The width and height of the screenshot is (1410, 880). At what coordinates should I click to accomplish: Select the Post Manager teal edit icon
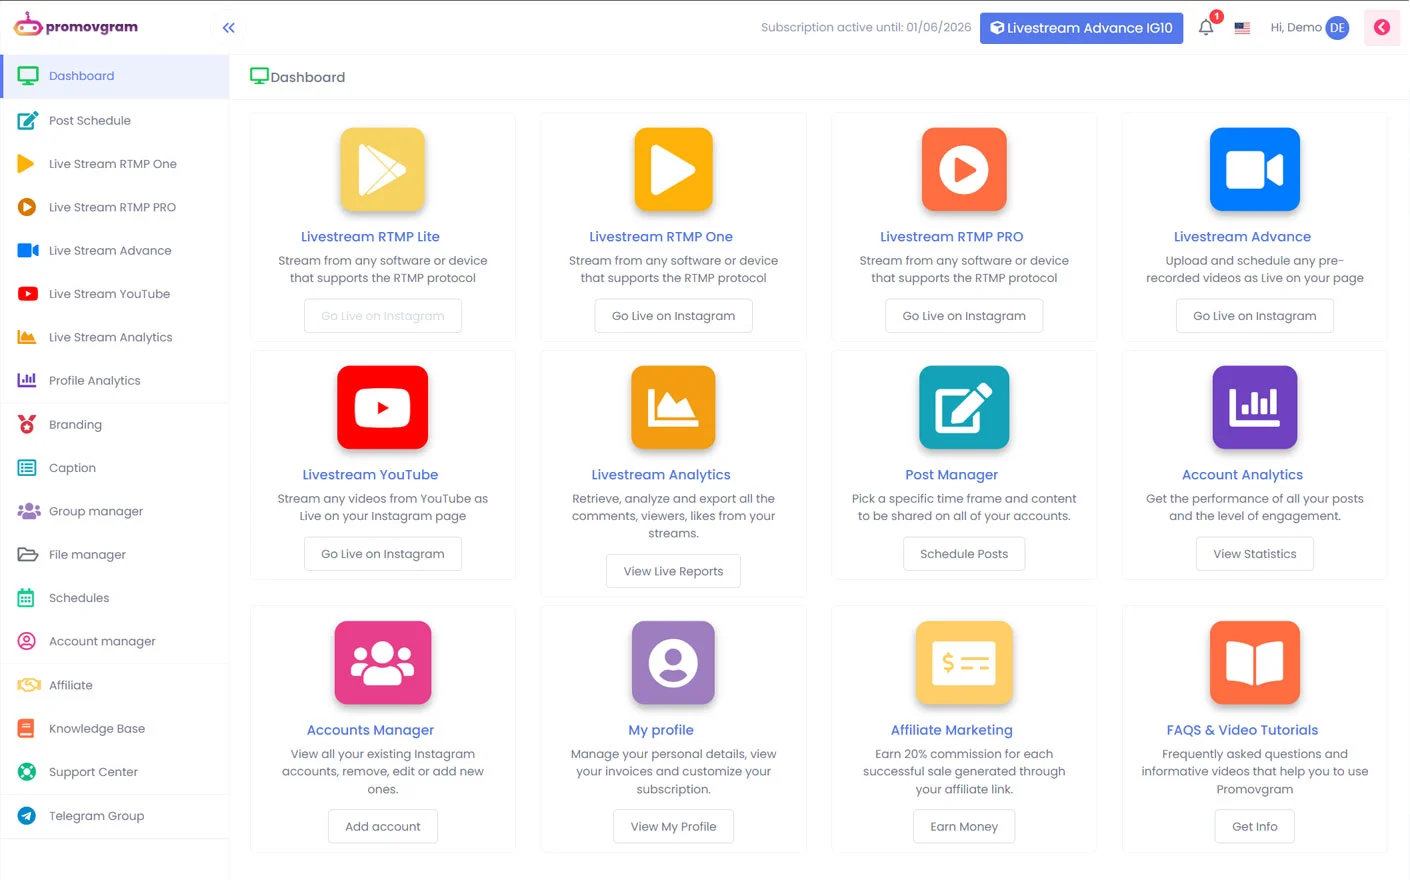(x=963, y=407)
